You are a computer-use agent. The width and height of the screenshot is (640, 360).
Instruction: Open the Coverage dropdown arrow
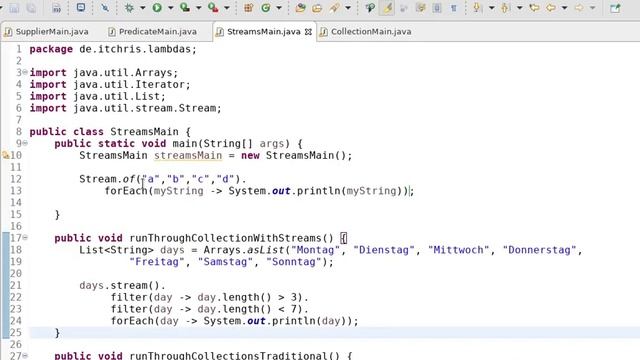coord(199,8)
